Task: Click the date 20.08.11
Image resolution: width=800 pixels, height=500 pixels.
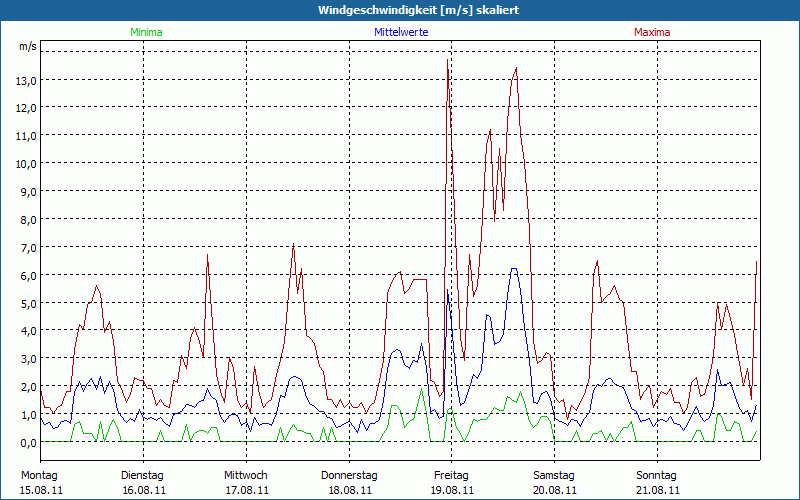Action: [555, 490]
